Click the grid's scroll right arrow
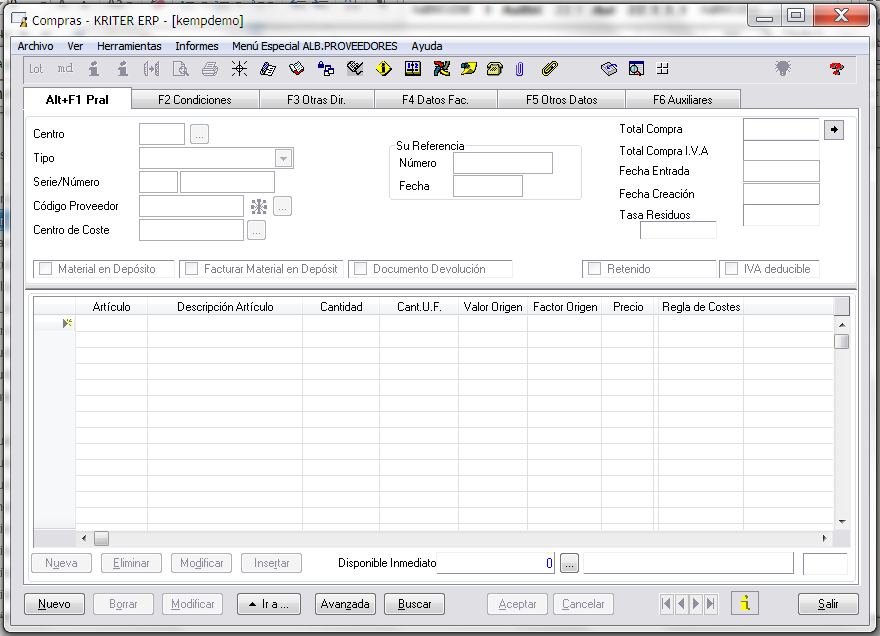 824,538
